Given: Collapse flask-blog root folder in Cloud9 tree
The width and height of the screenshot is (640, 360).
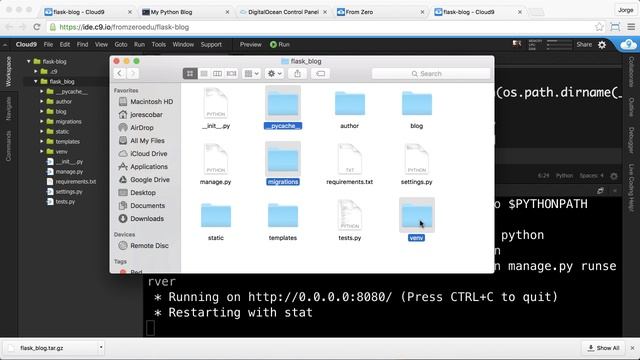Looking at the screenshot, I should 29,61.
